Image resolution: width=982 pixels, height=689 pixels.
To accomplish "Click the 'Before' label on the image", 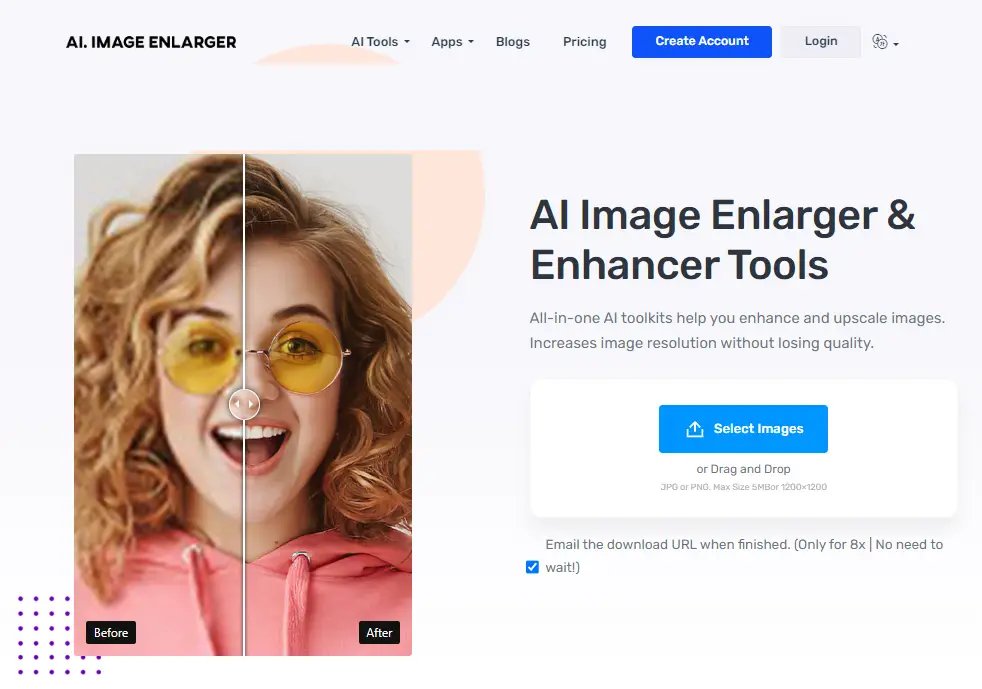I will pyautogui.click(x=111, y=632).
